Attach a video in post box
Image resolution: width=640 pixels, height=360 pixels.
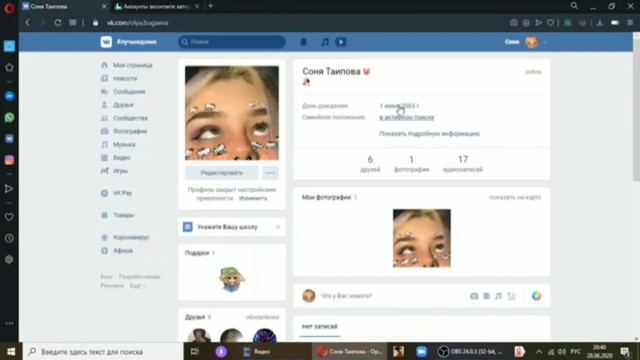click(487, 296)
